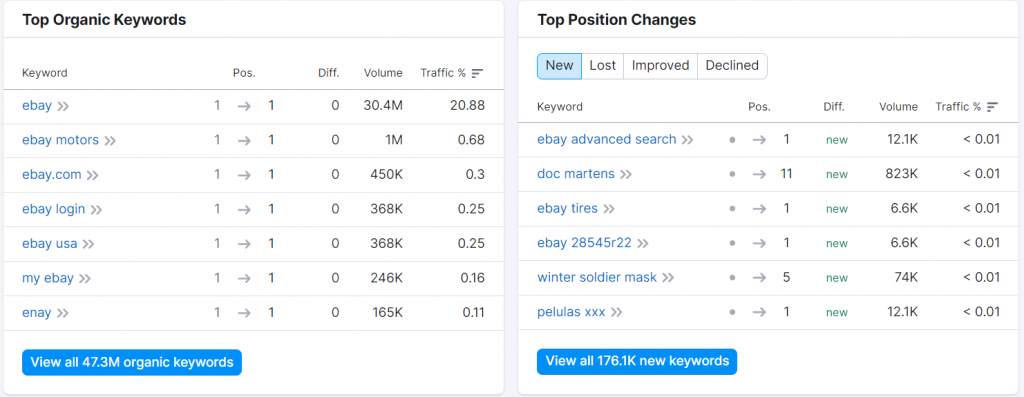This screenshot has height=397, width=1024.
Task: Click position 5 for winter soldier mask
Action: [x=786, y=278]
